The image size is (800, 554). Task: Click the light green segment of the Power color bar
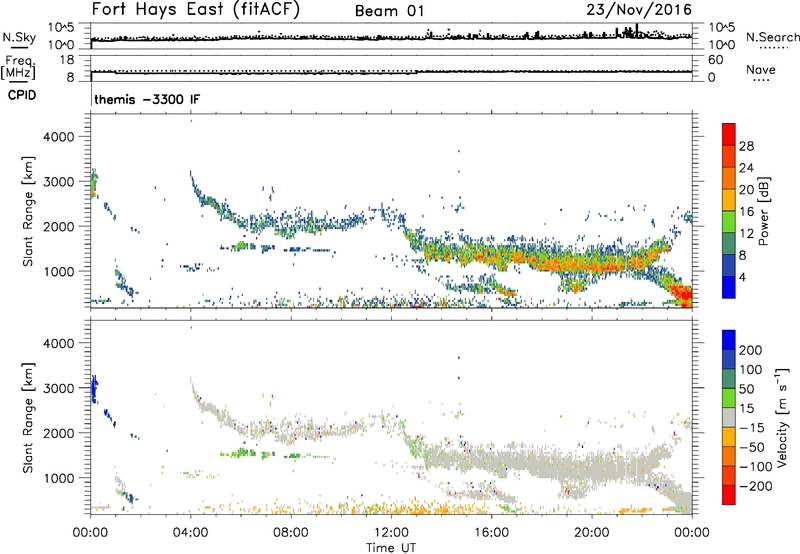[x=729, y=222]
